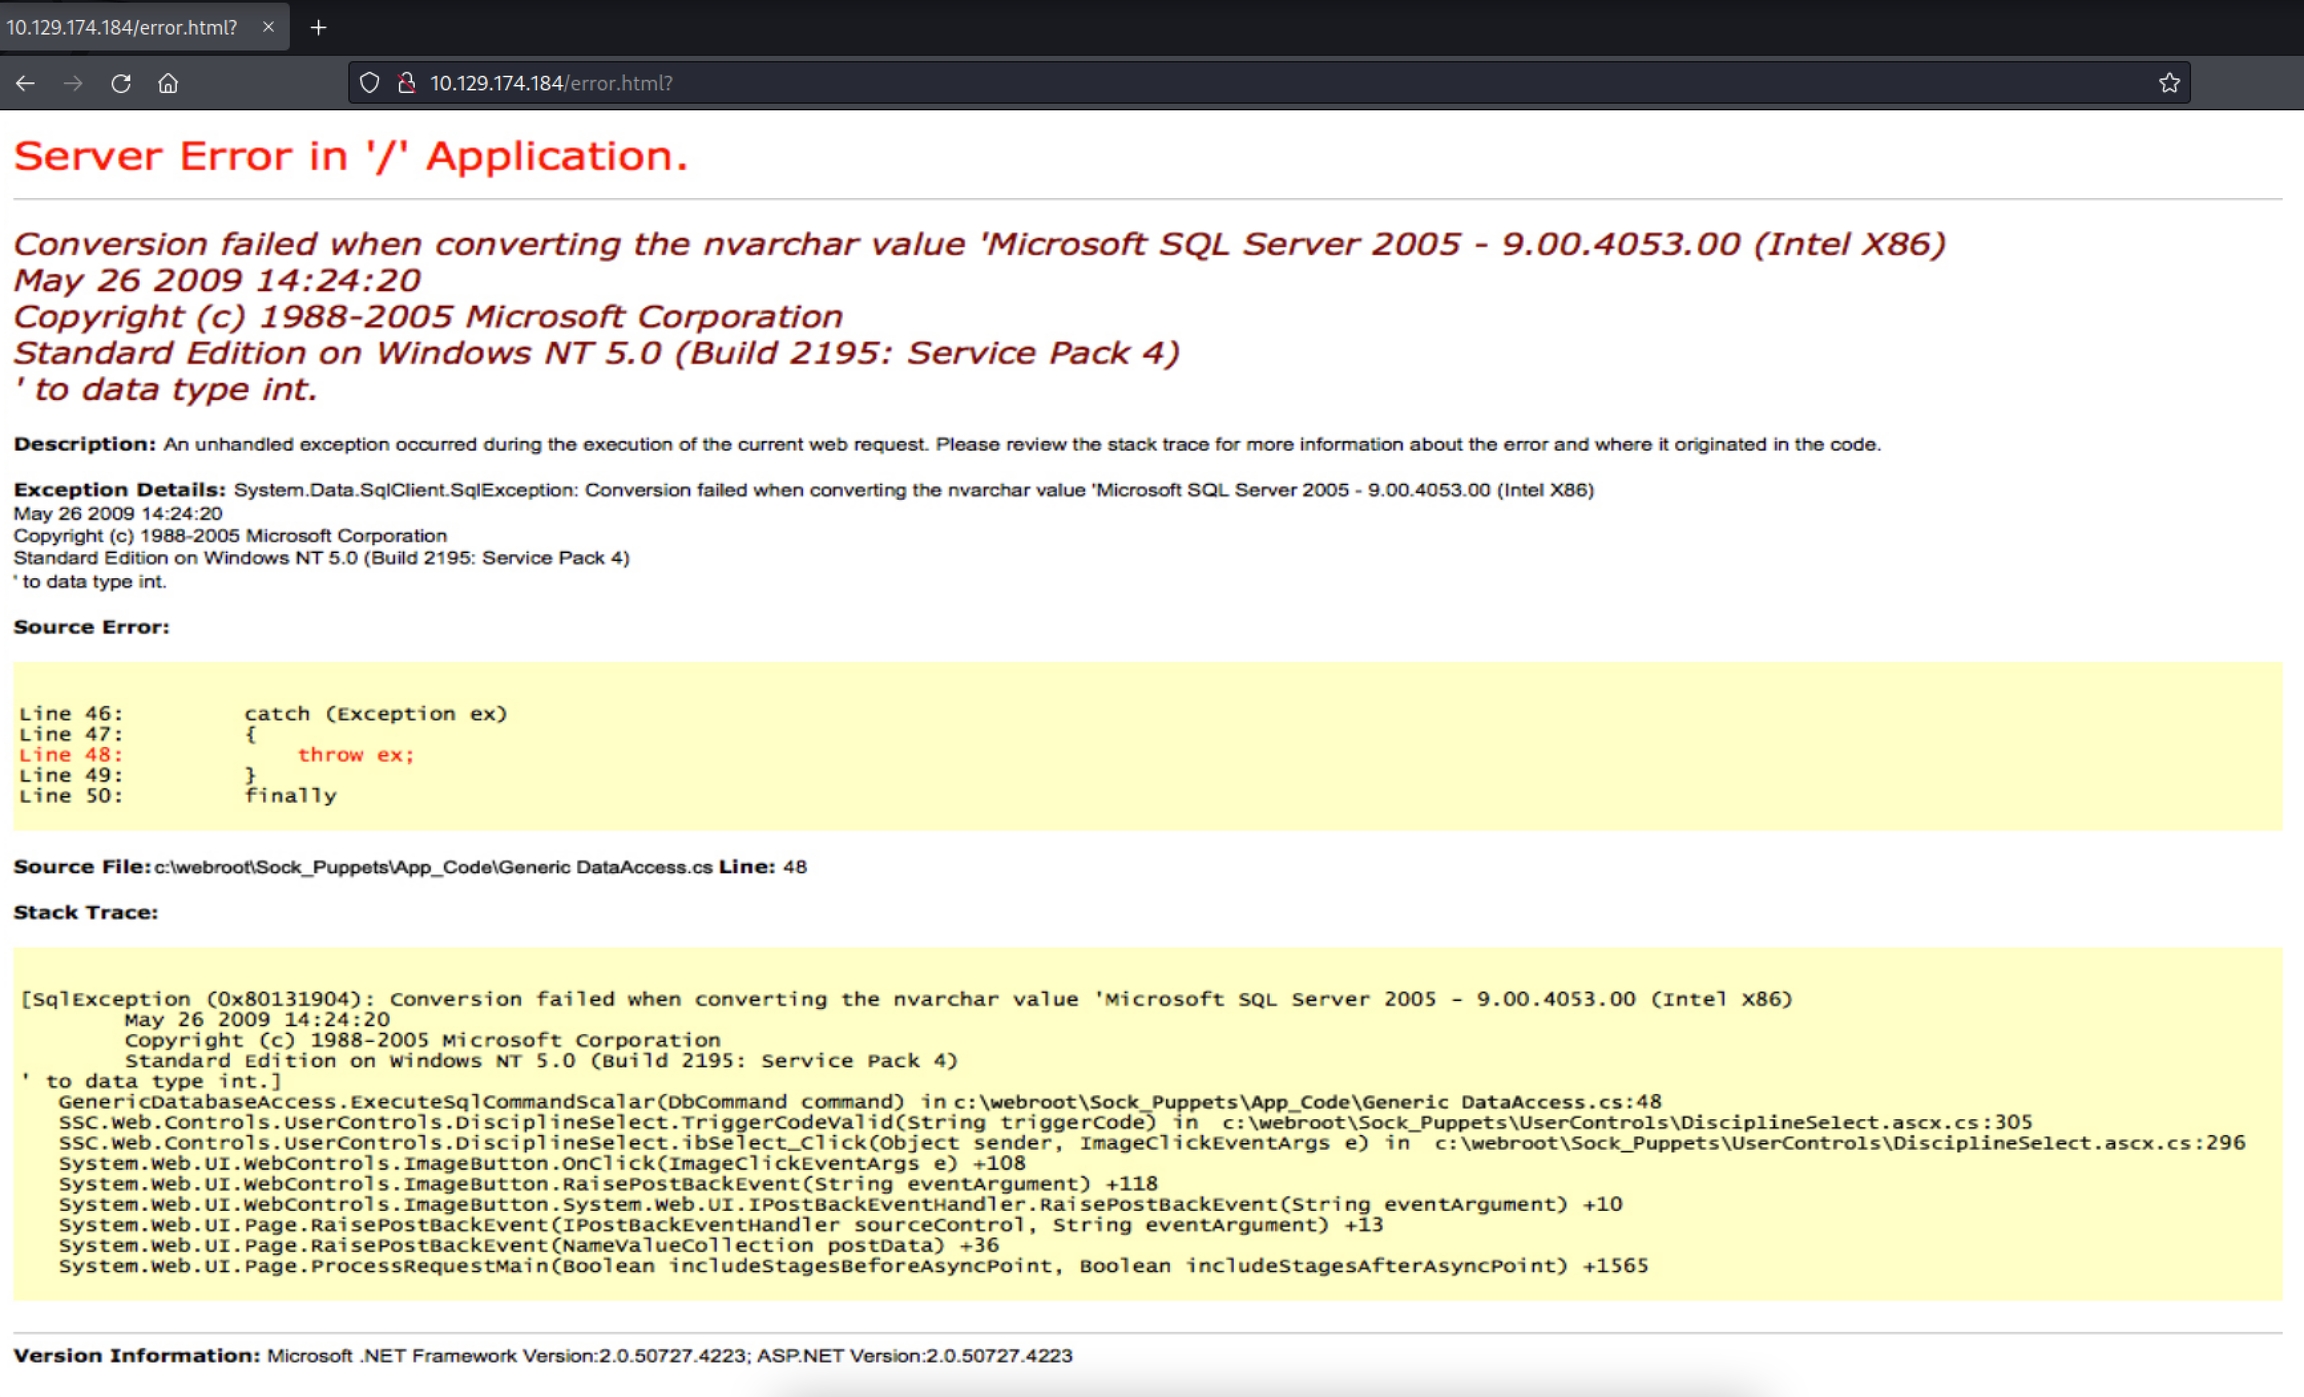Open the browser home page
Screen dimensions: 2304x1397
[x=168, y=83]
